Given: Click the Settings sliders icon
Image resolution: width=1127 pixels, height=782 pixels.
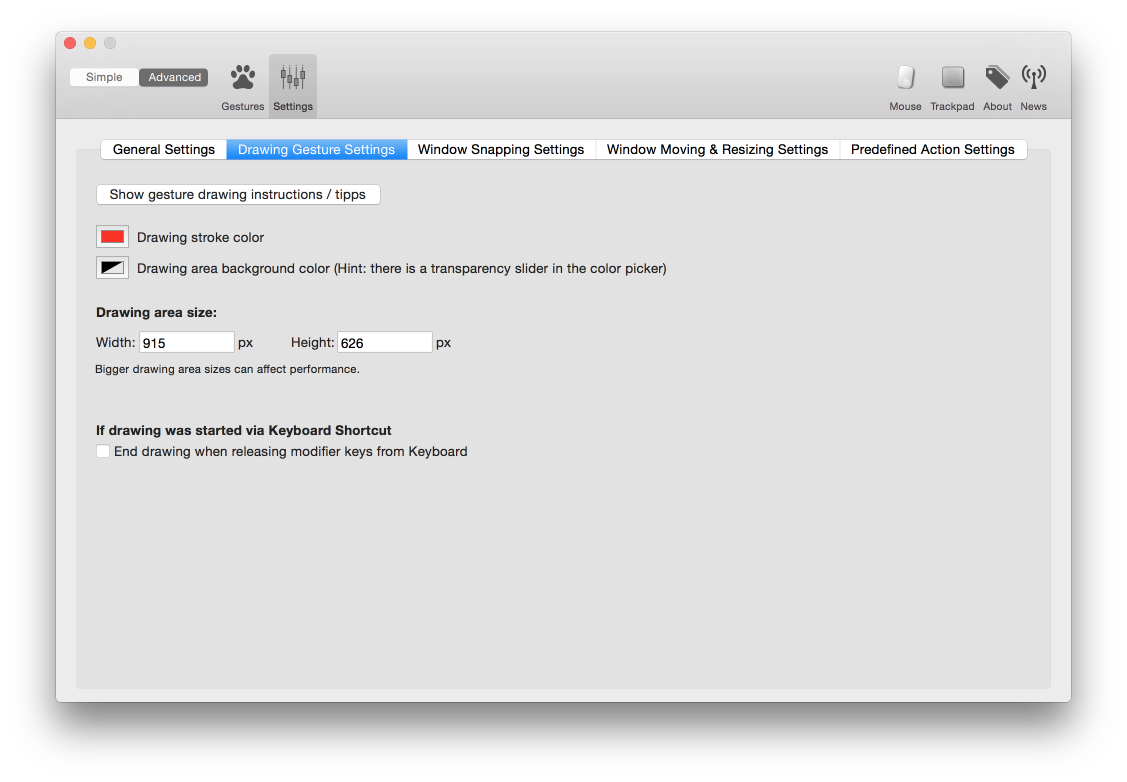Looking at the screenshot, I should click(293, 78).
